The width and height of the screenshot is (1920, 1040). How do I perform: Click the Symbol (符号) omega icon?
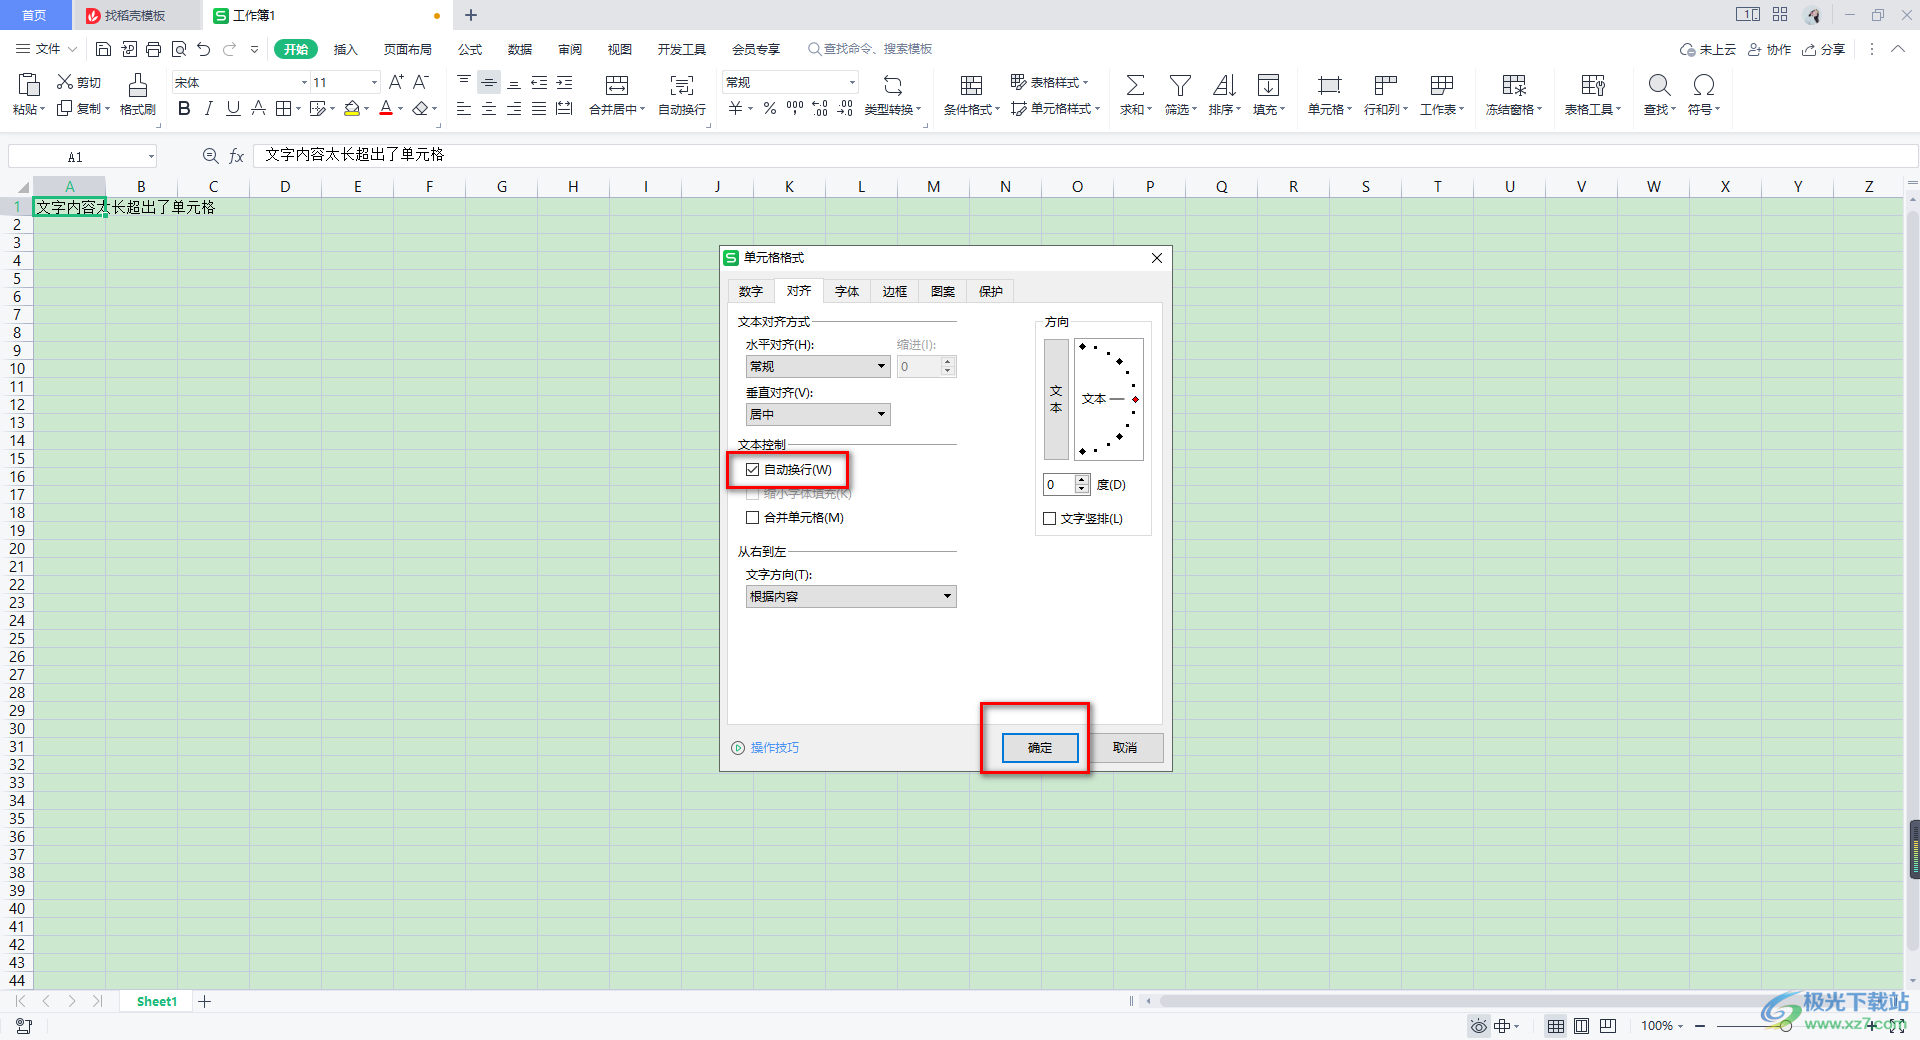click(x=1703, y=85)
